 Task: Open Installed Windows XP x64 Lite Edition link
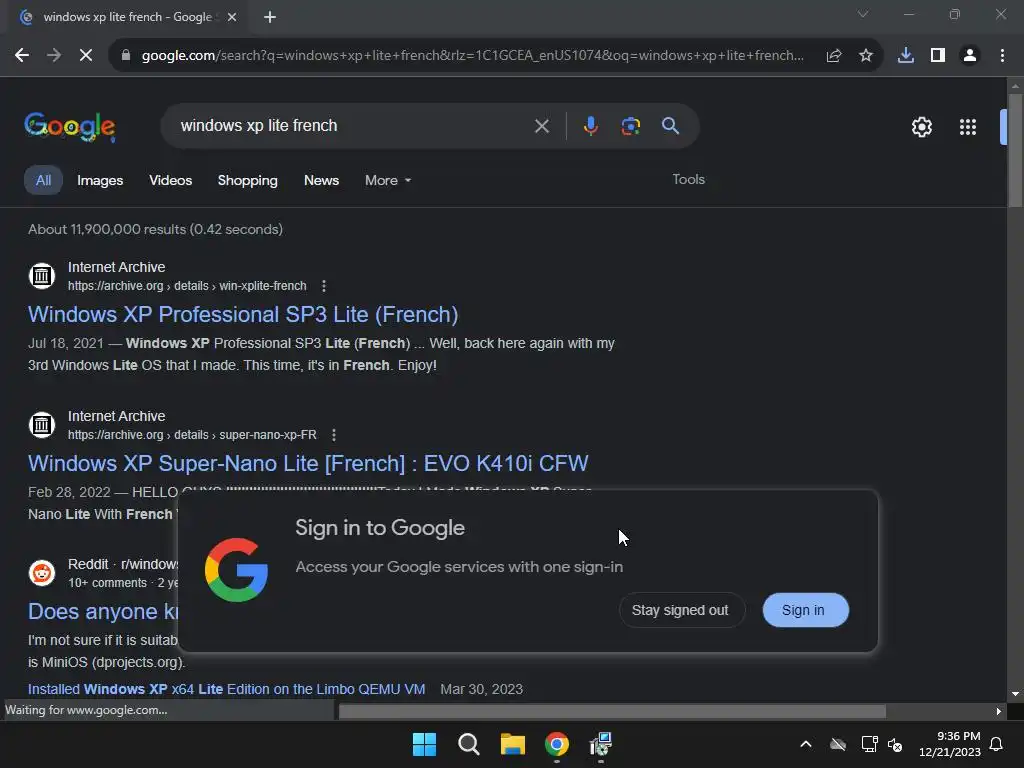point(227,689)
